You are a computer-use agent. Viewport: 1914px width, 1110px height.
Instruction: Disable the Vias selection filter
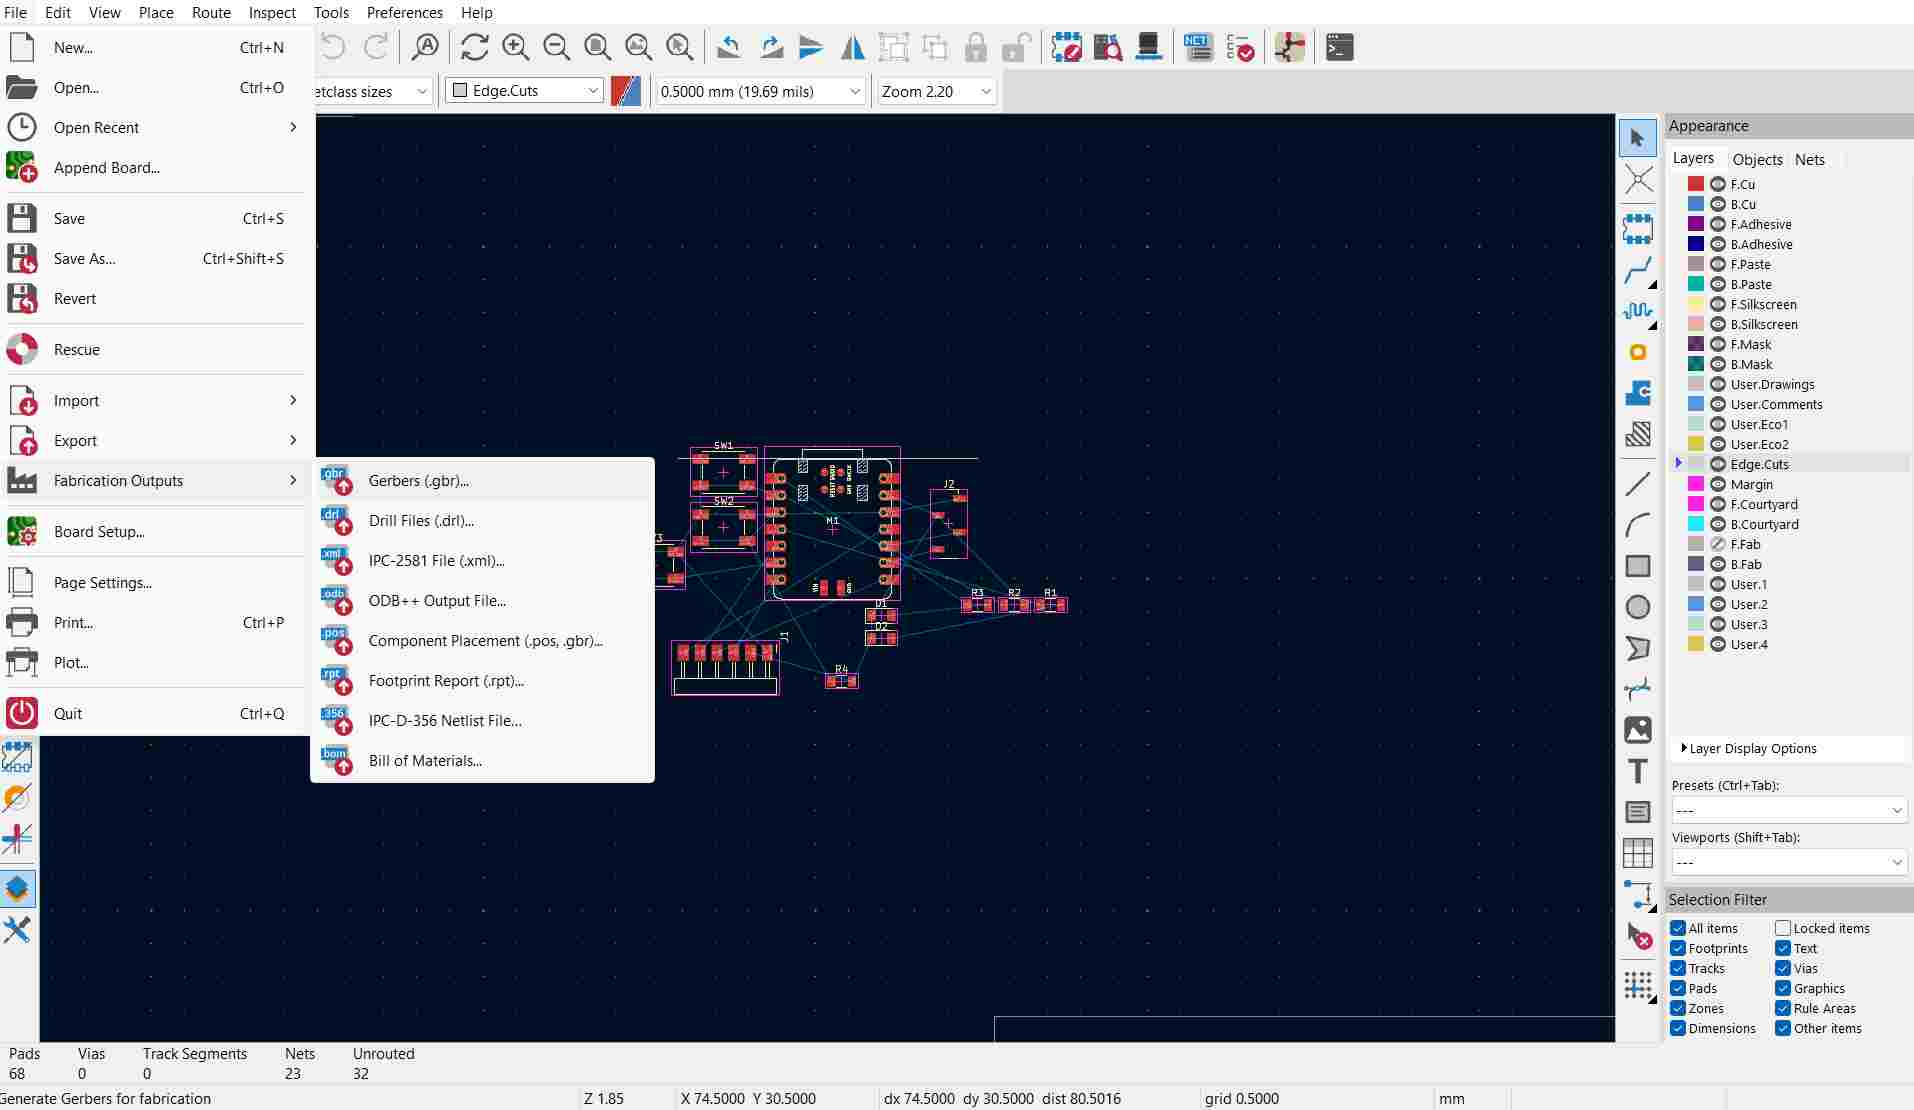[1782, 968]
